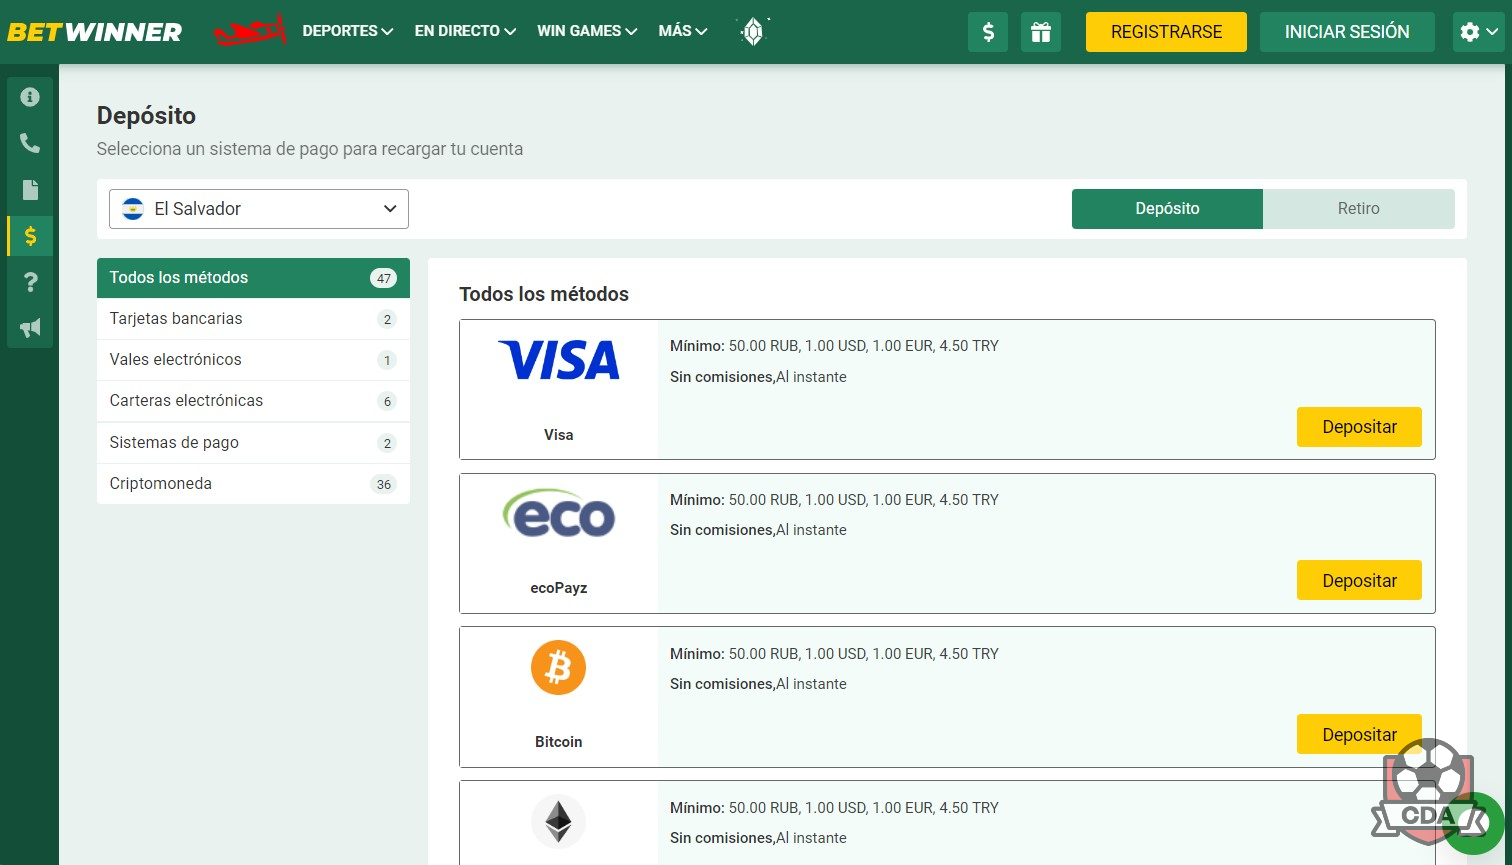Select the dollar payments icon in sidebar
This screenshot has width=1512, height=865.
(30, 236)
